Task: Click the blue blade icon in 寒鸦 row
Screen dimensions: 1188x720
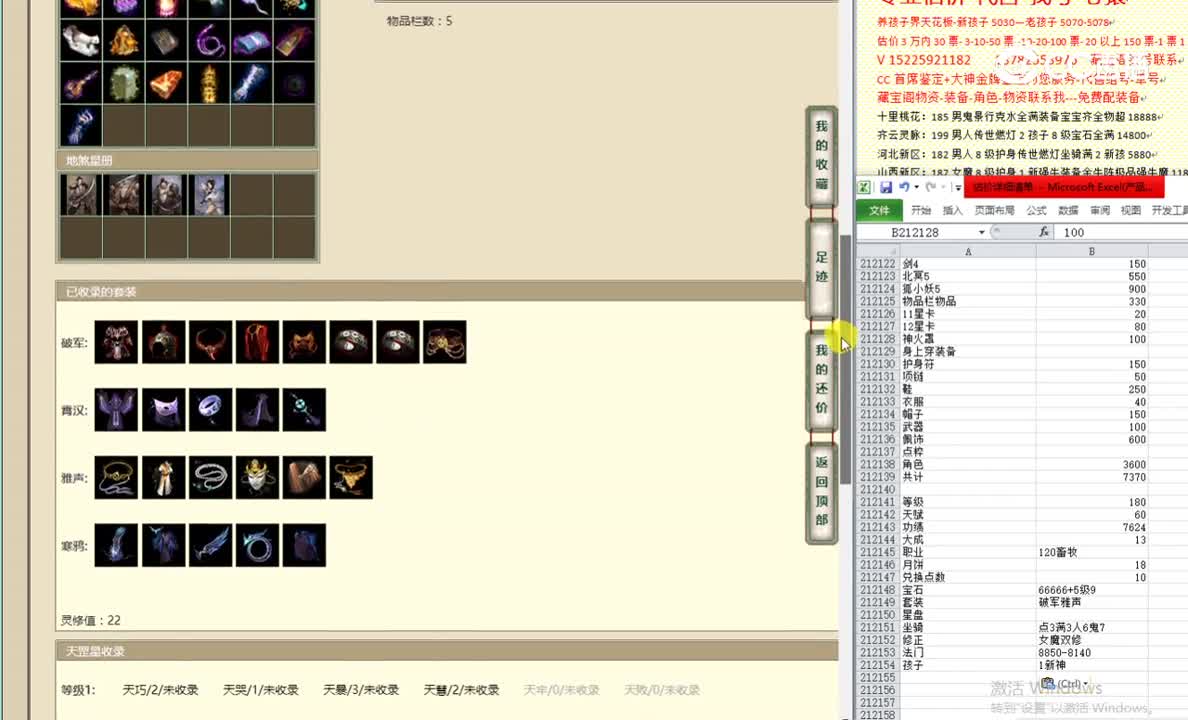Action: pos(210,545)
